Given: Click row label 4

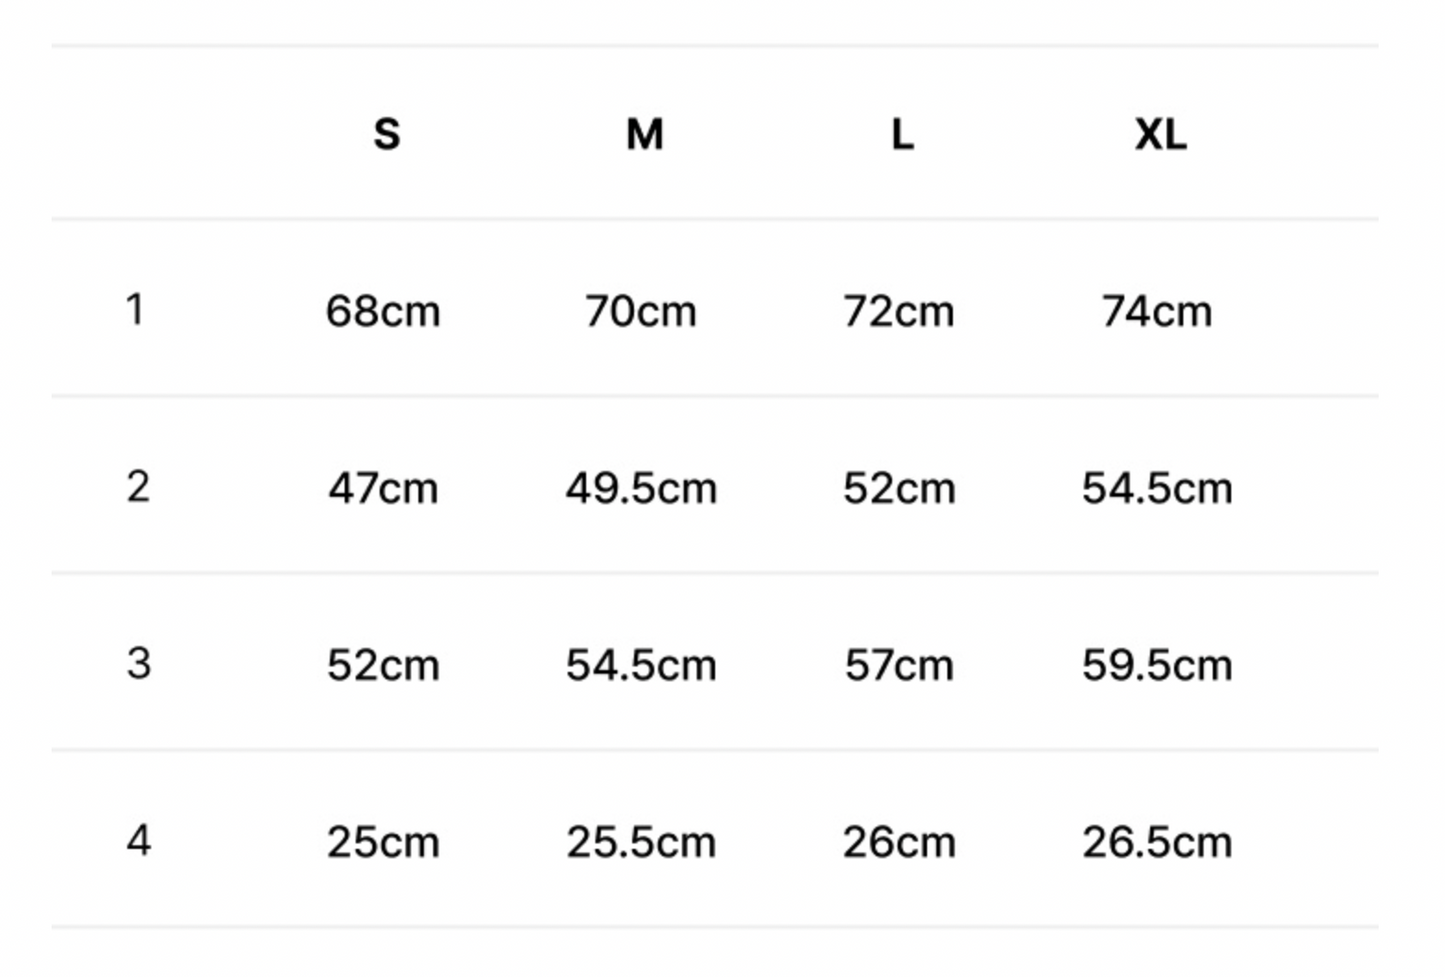Looking at the screenshot, I should [x=139, y=840].
